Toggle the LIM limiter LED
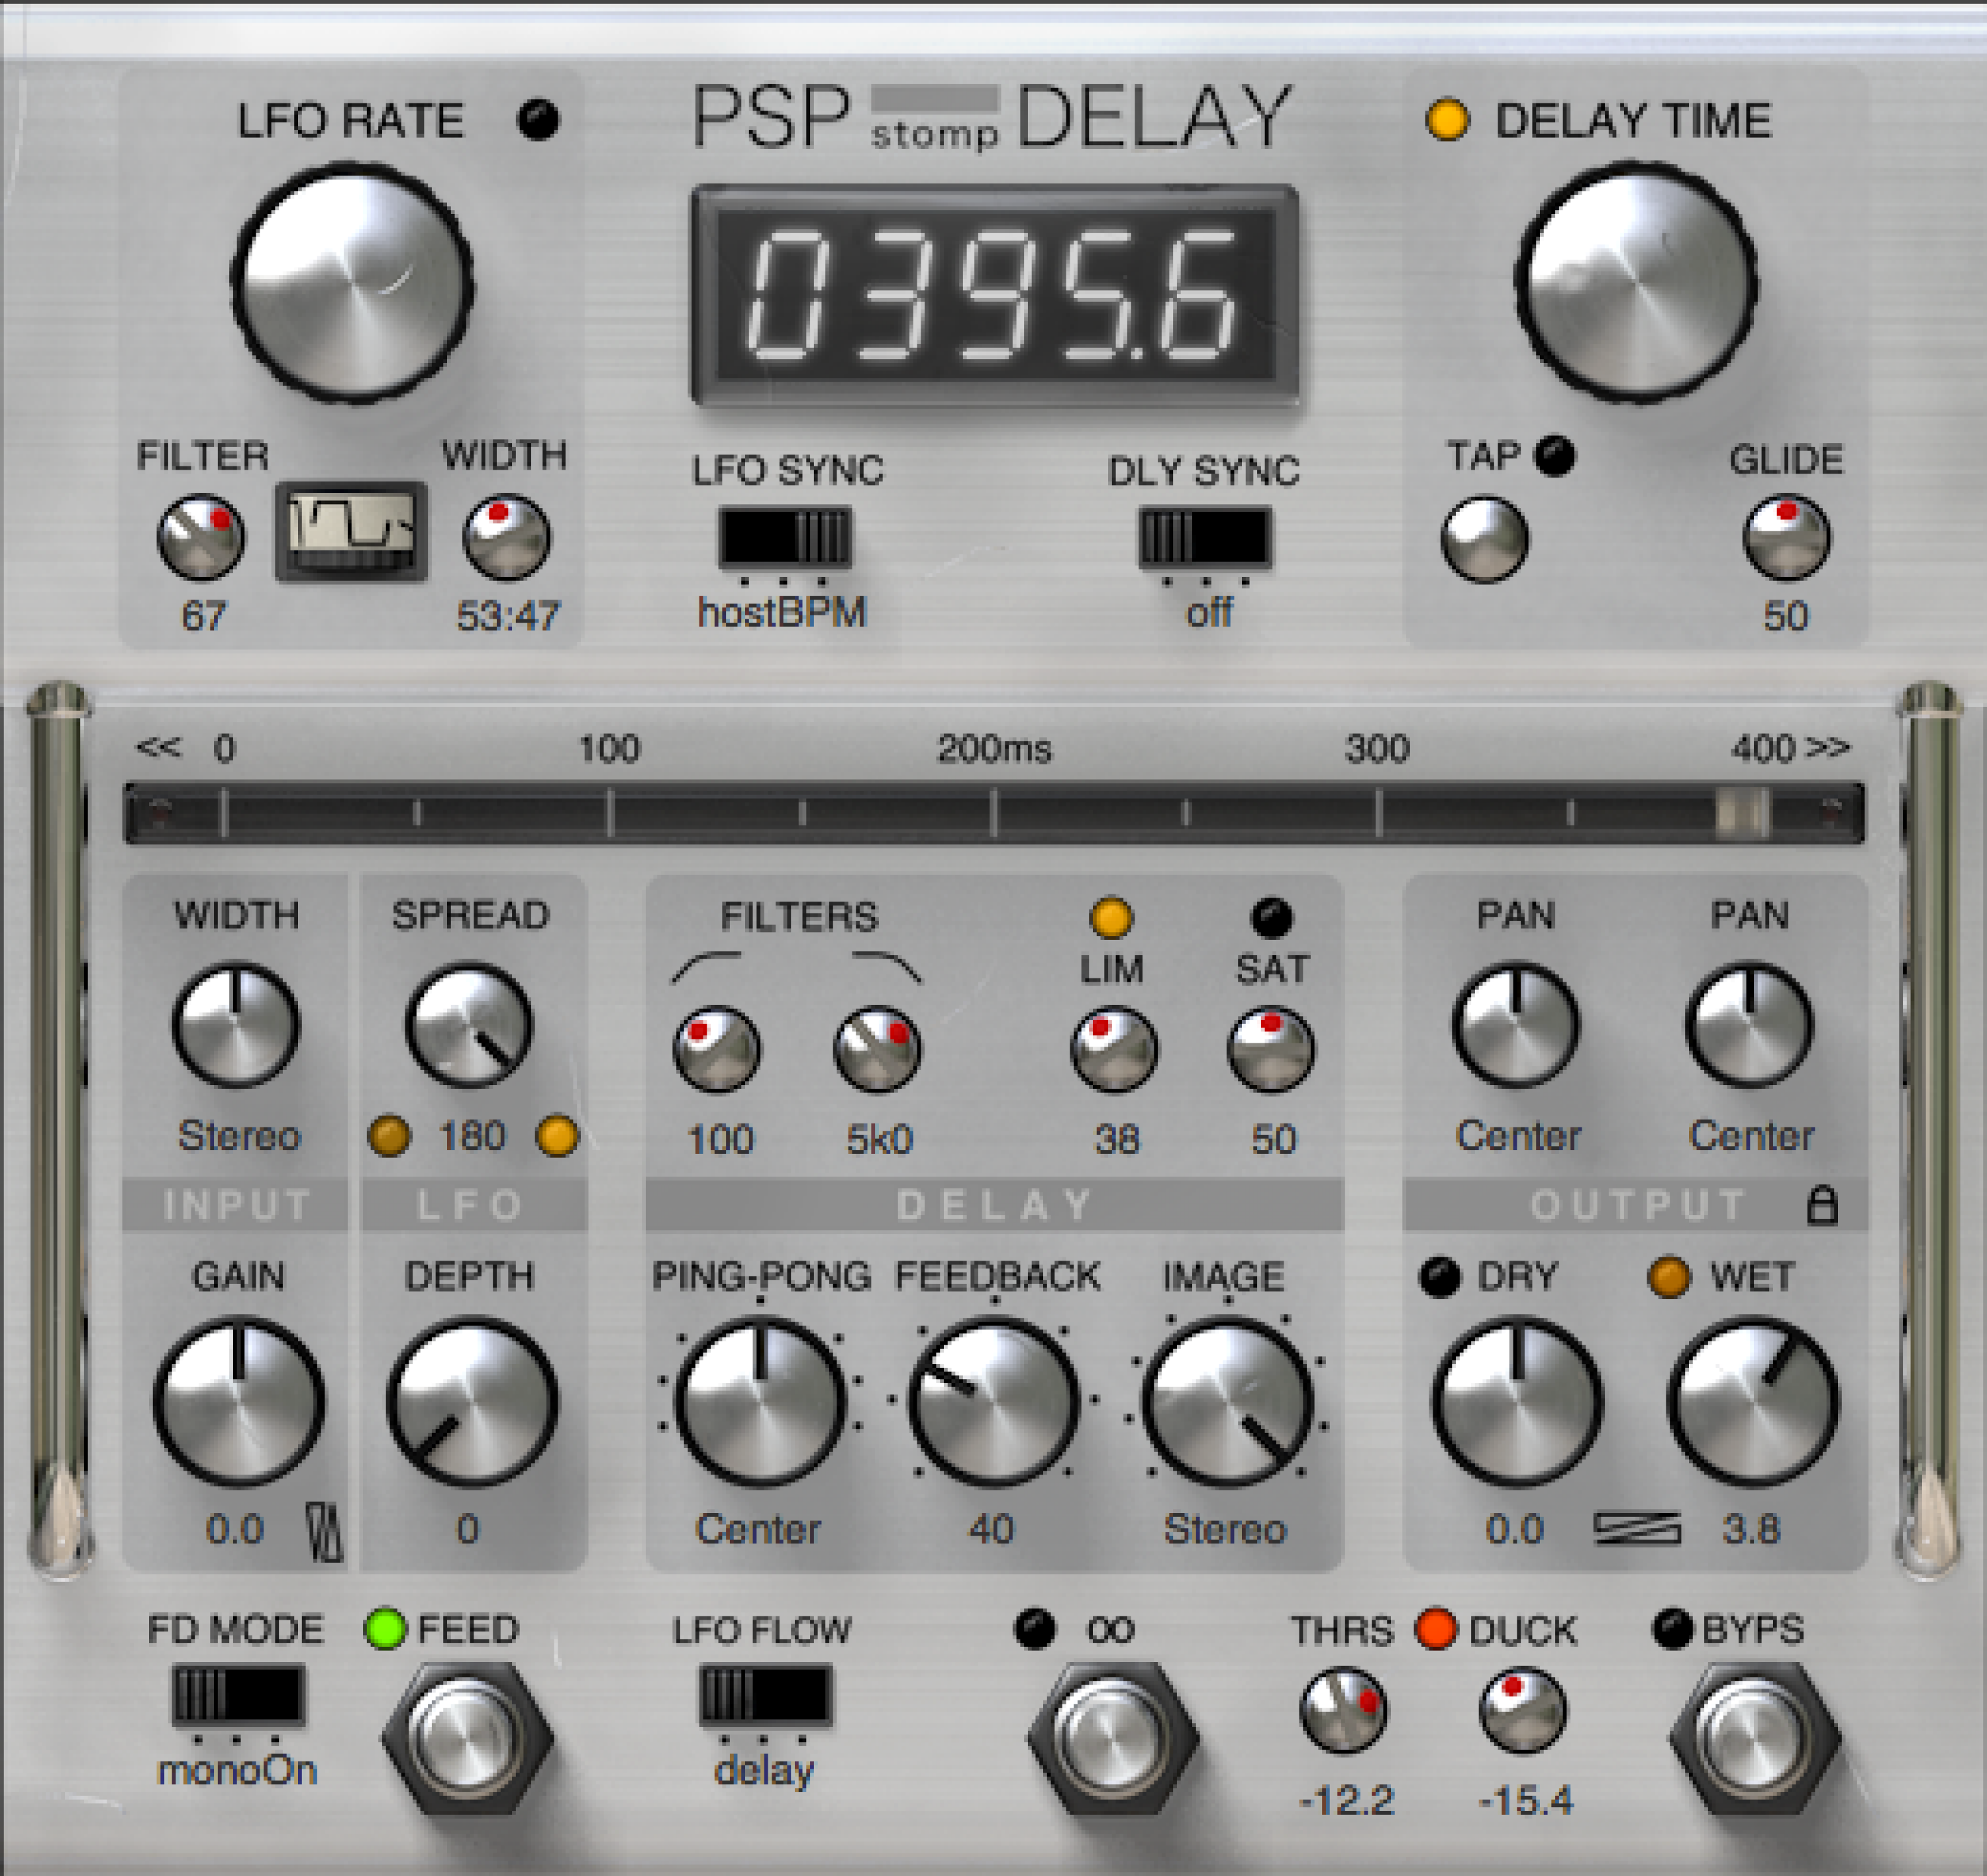Image resolution: width=1987 pixels, height=1876 pixels. pos(1110,915)
